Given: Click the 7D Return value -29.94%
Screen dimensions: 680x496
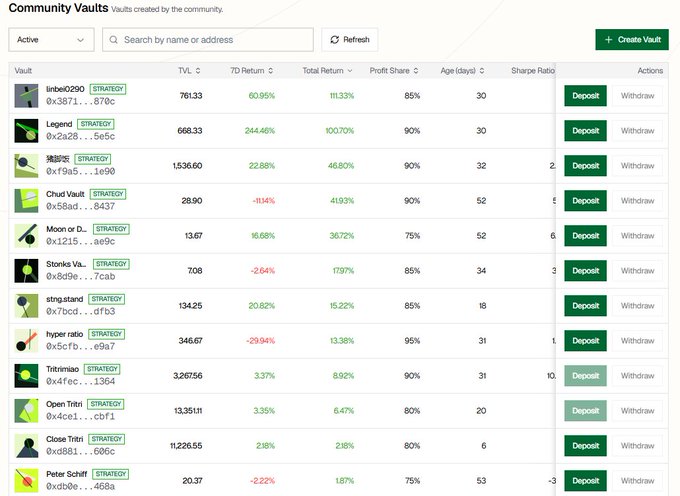Looking at the screenshot, I should (261, 341).
